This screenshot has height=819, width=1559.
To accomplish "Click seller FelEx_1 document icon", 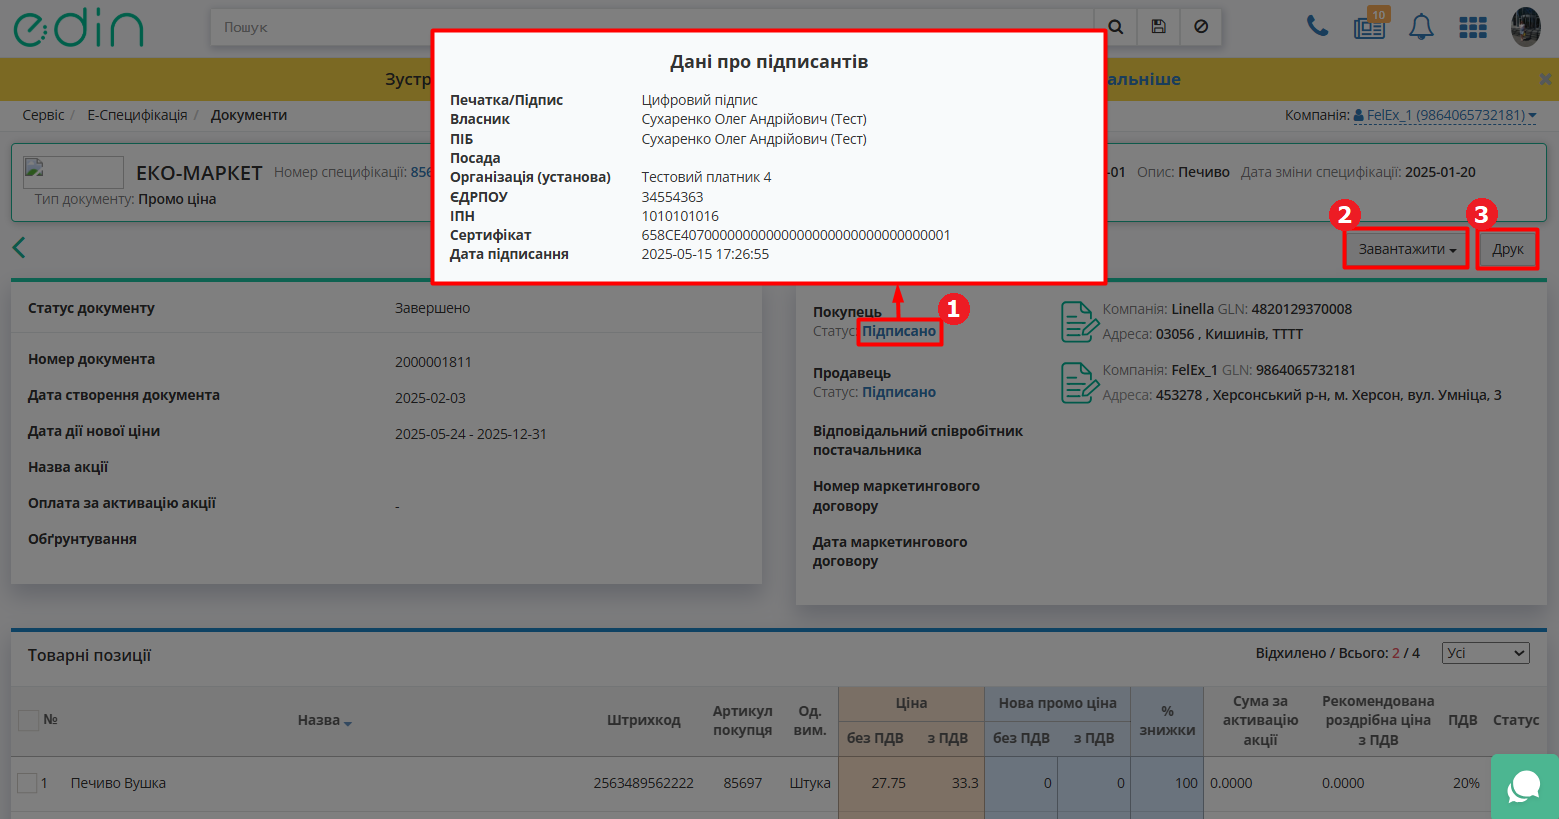I will (x=1080, y=383).
